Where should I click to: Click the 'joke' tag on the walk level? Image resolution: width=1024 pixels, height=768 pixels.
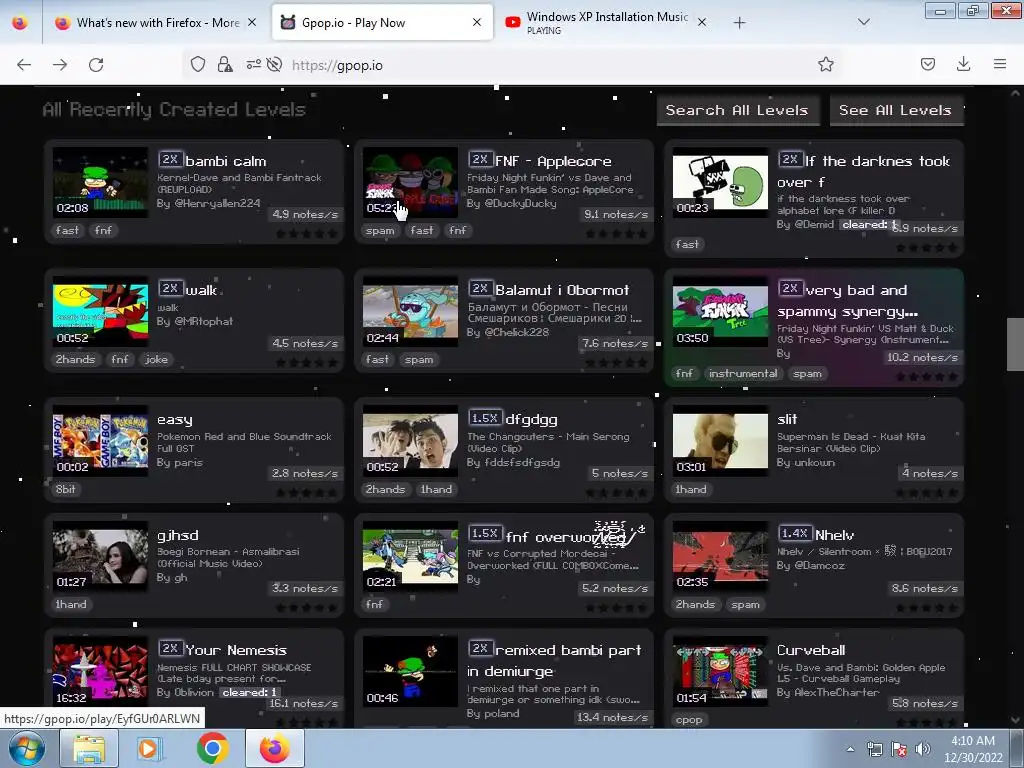click(x=156, y=359)
